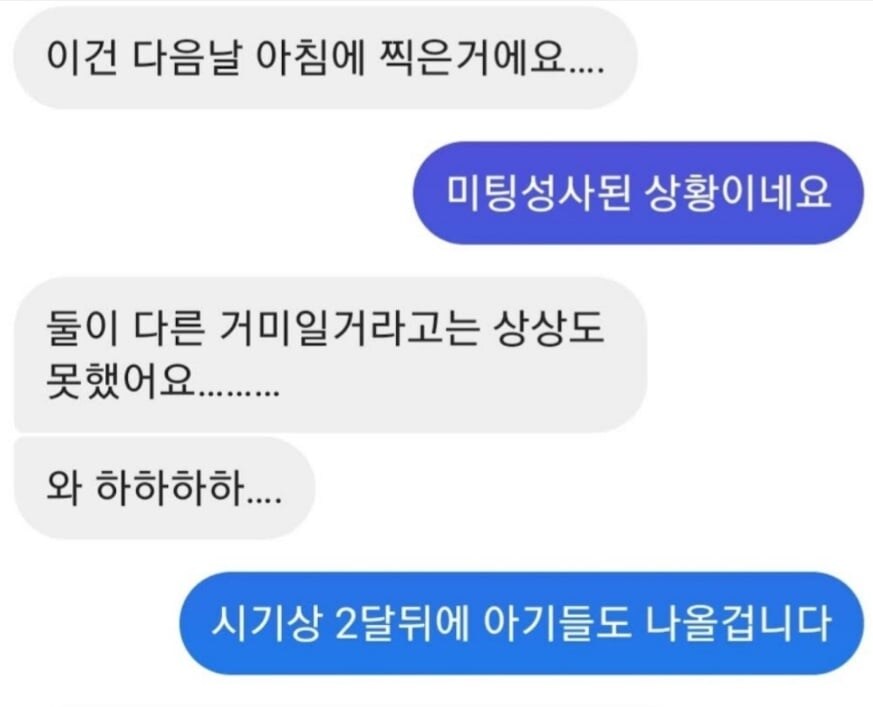Tap the purple '미팅성사된 상황이네요' bubble

point(638,193)
